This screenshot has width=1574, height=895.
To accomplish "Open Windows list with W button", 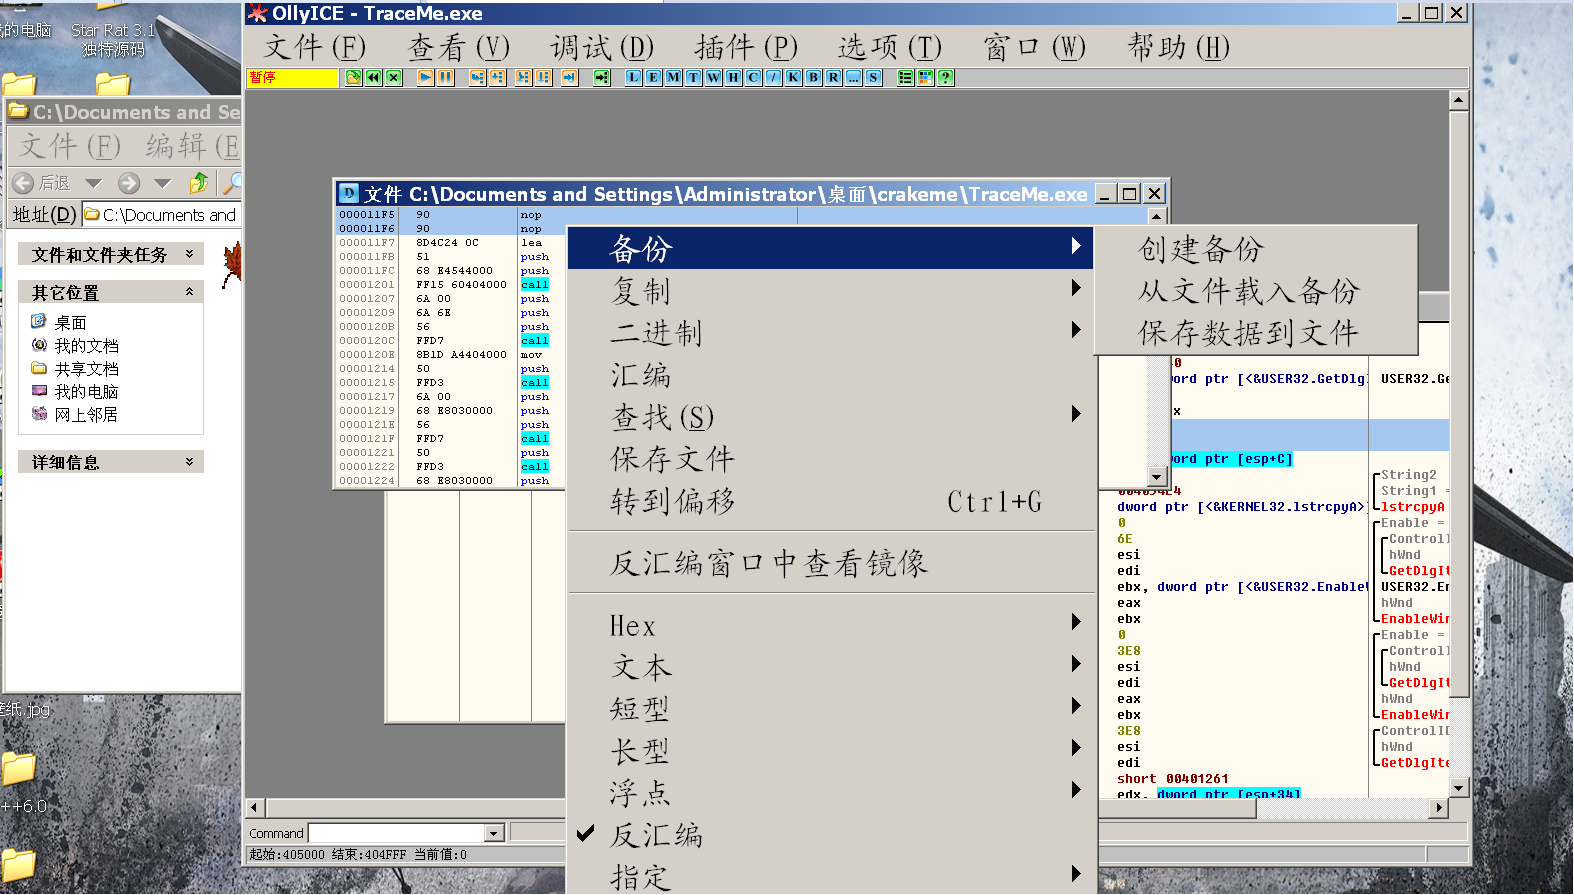I will click(x=713, y=77).
